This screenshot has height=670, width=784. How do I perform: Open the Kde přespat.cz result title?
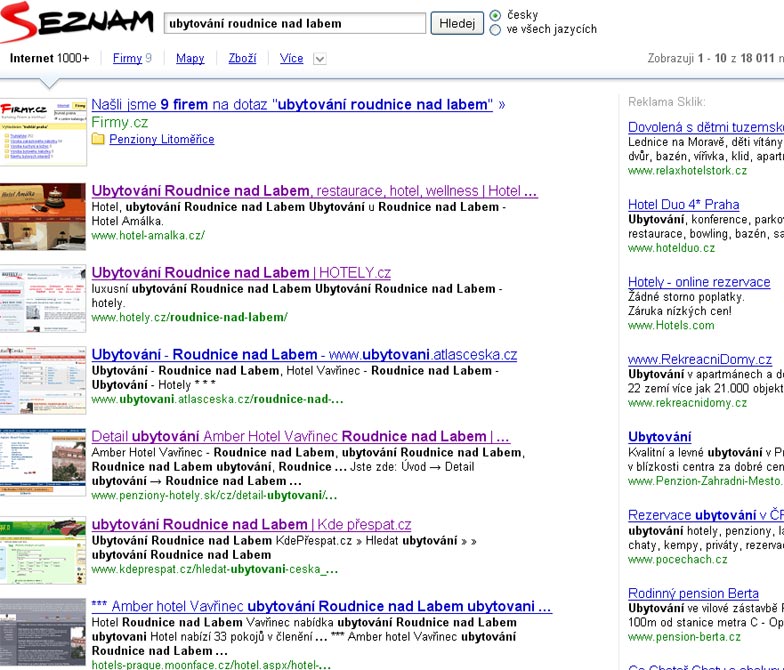point(252,524)
